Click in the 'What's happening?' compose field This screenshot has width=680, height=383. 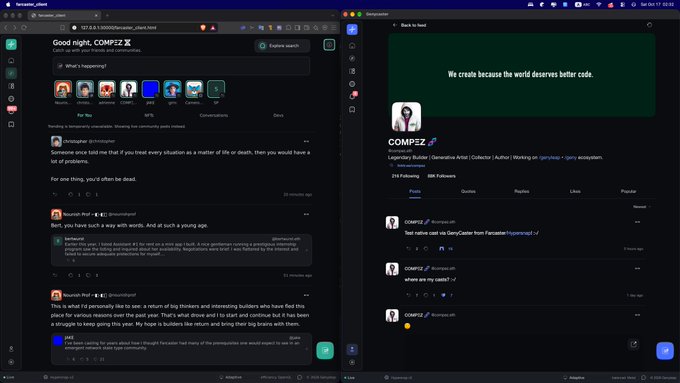tap(182, 66)
